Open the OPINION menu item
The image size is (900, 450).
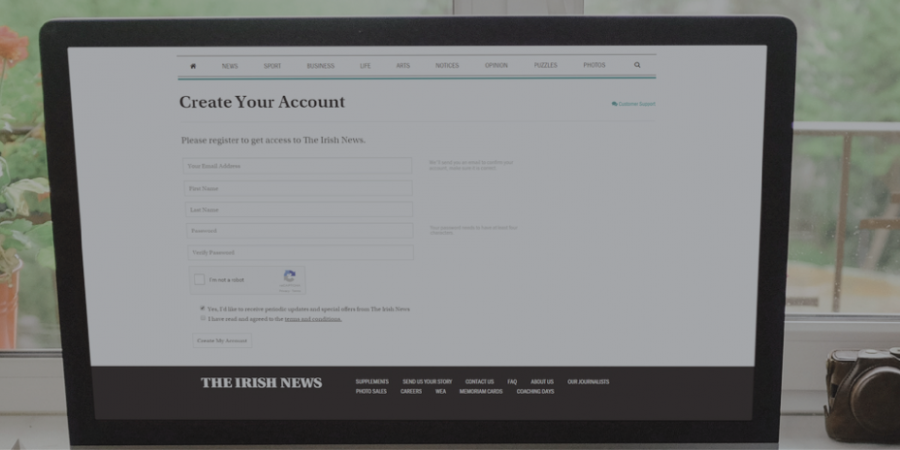(496, 65)
